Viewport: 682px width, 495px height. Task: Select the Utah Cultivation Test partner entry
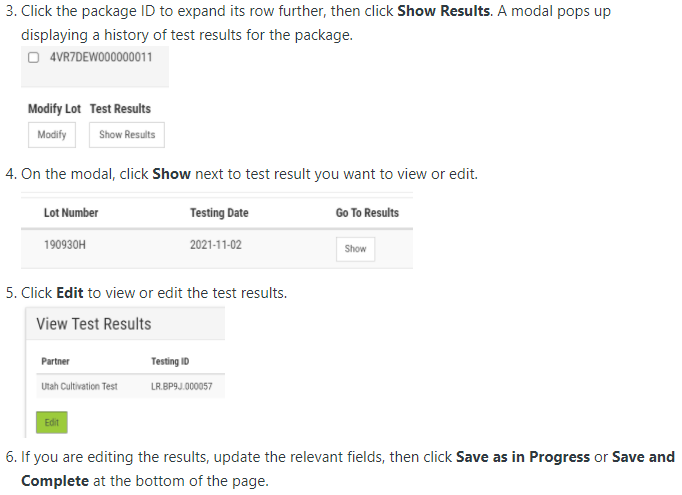[x=79, y=386]
